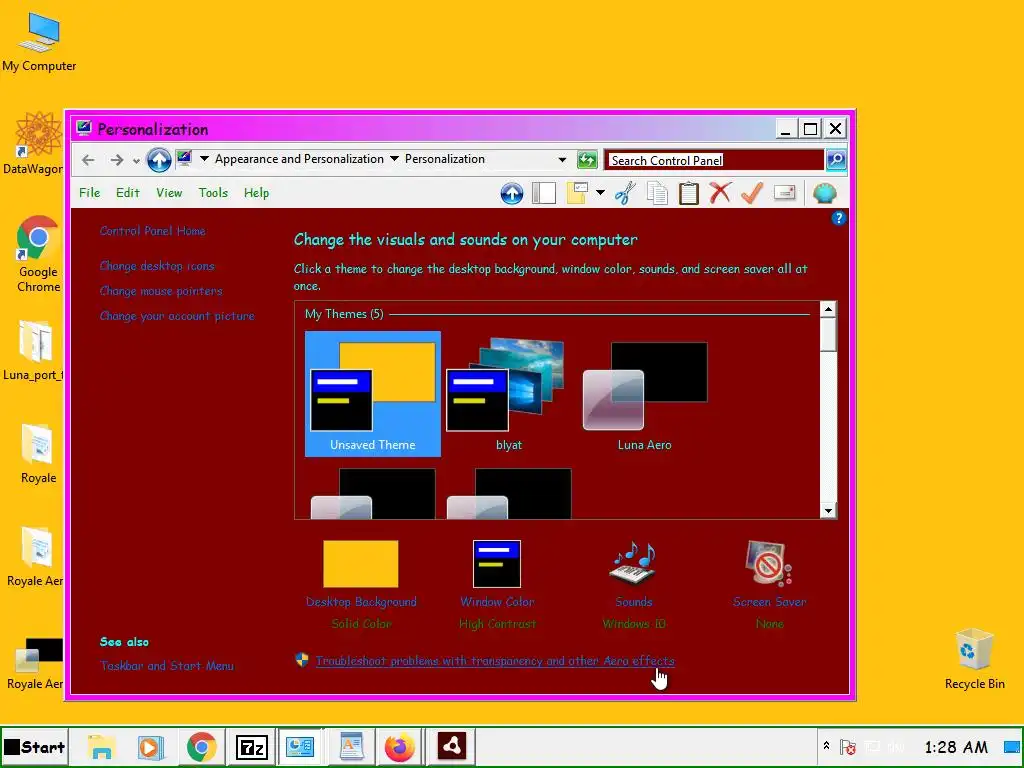Open File Explorer from the taskbar
1024x768 pixels.
tap(101, 747)
